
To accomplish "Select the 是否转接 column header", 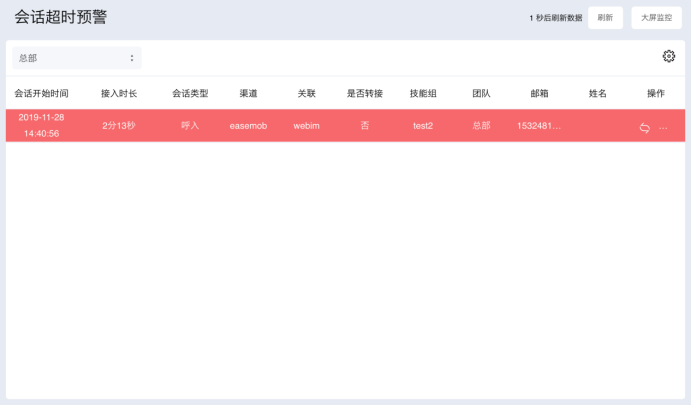I will click(364, 93).
